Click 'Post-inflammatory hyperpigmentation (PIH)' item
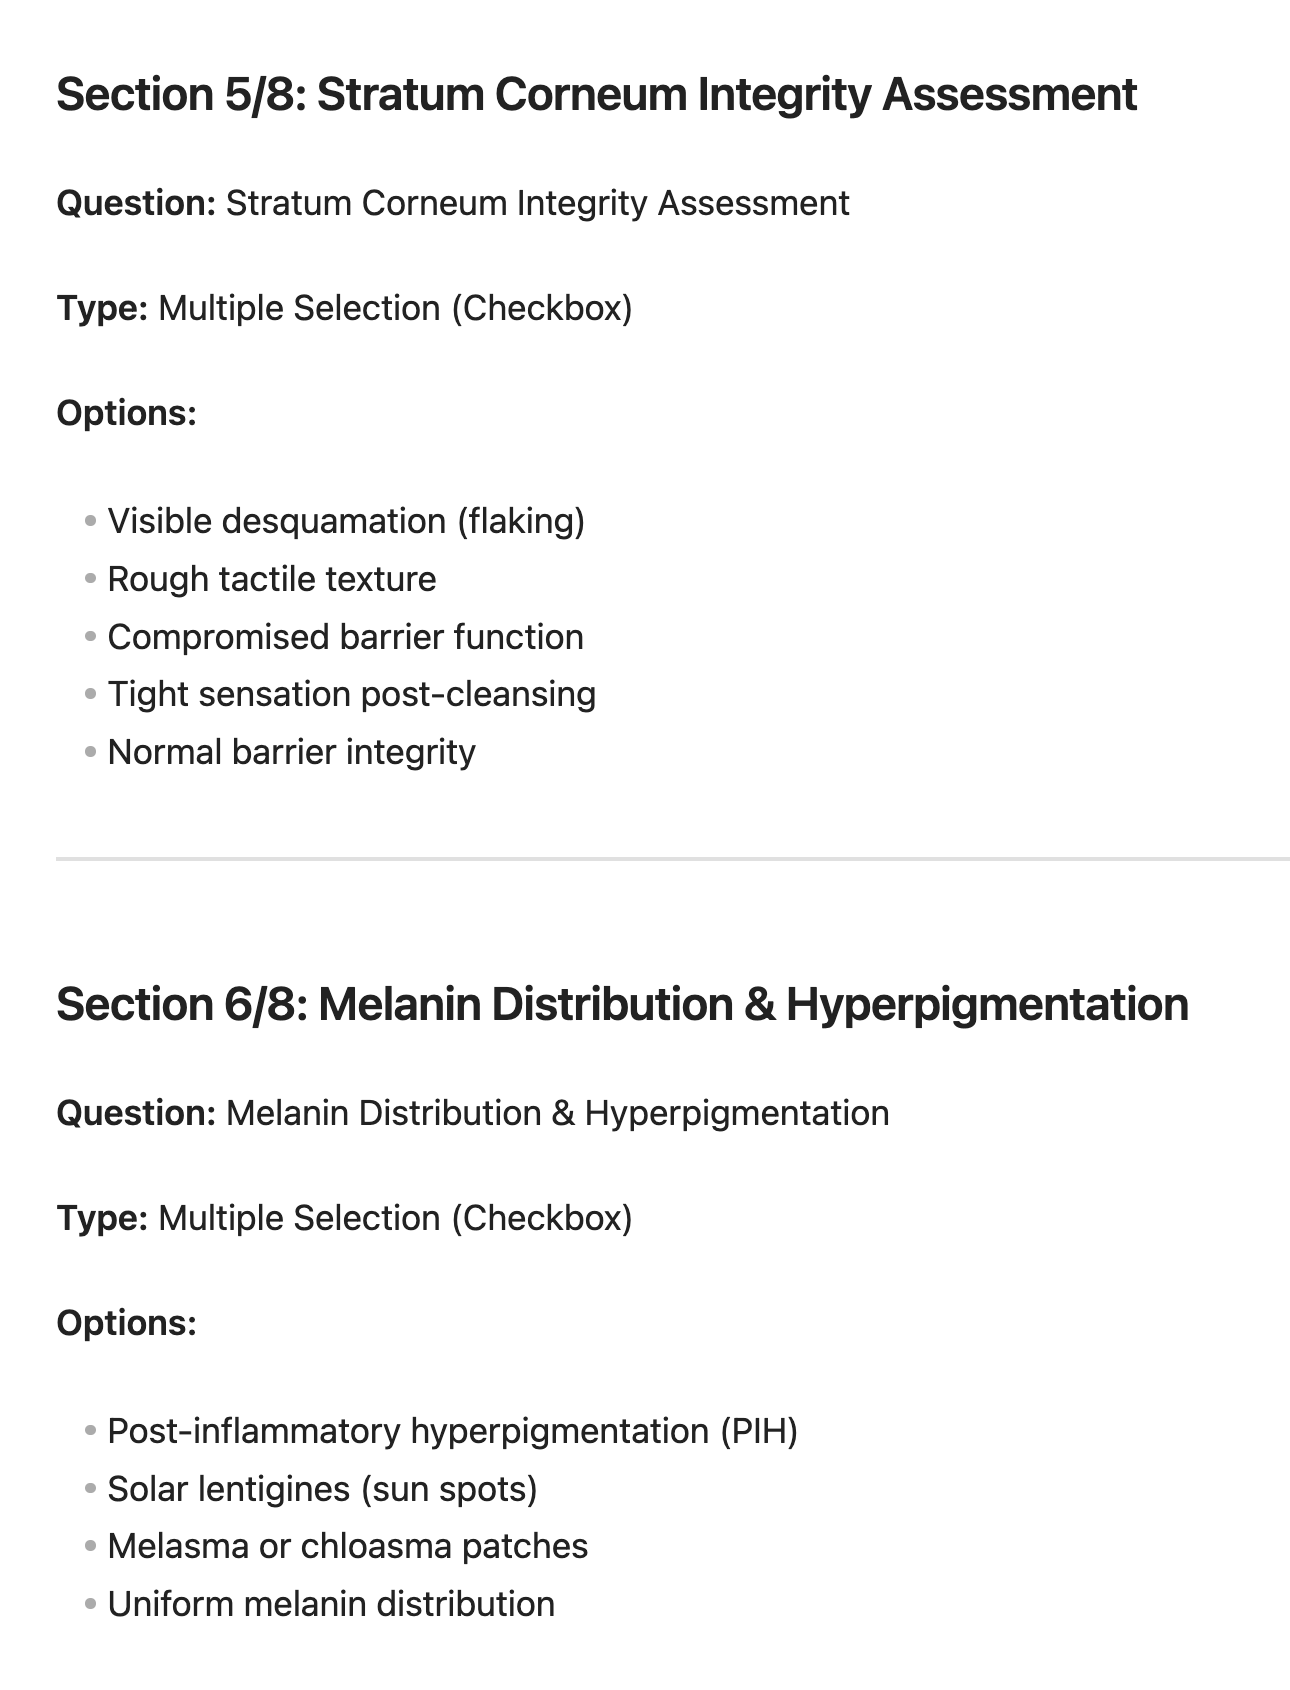The width and height of the screenshot is (1290, 1690). pyautogui.click(x=452, y=1431)
